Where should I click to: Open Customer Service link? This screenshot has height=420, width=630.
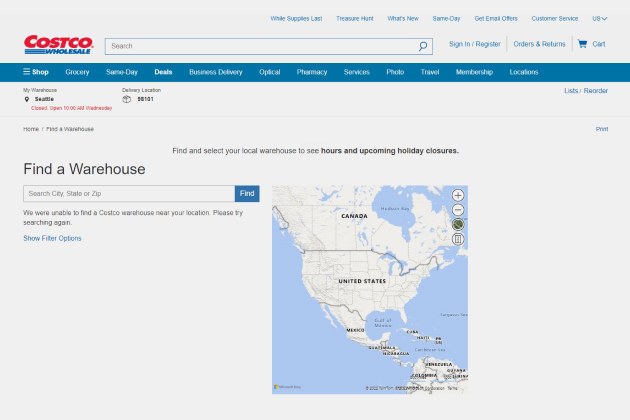coord(555,18)
